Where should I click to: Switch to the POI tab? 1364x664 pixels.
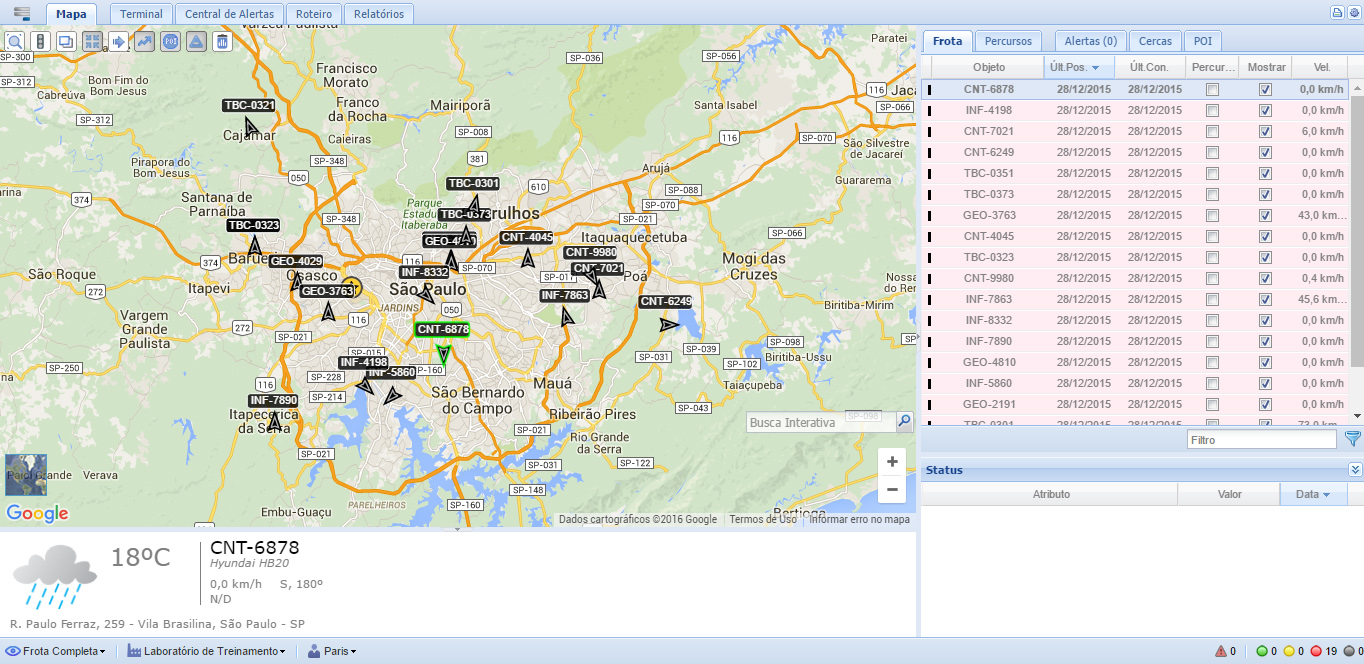point(1203,41)
